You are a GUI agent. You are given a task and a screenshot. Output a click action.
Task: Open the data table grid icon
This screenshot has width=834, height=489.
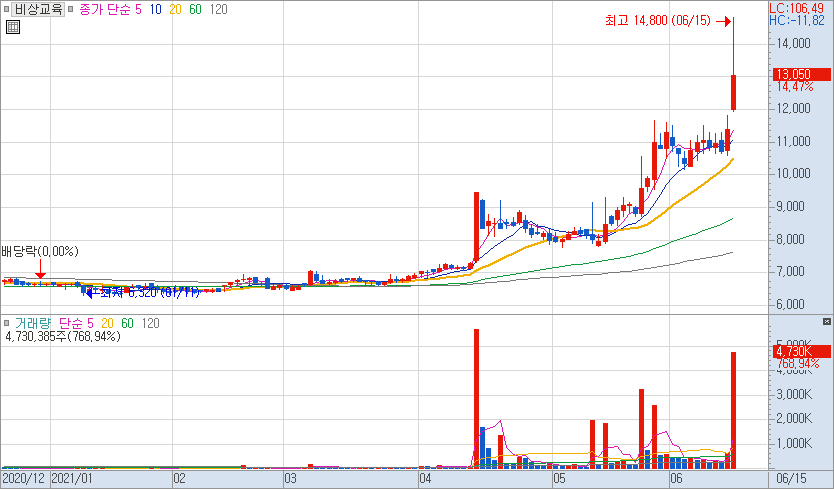click(x=13, y=27)
